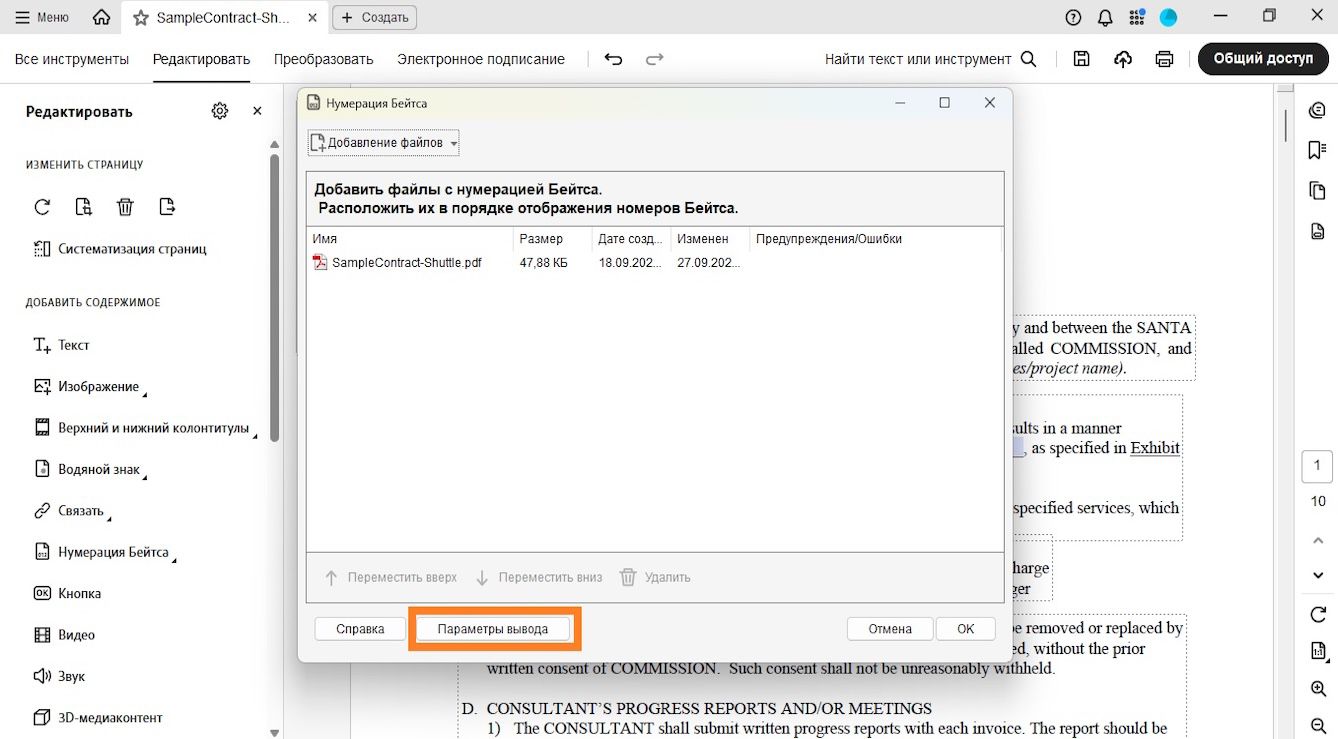
Task: Rotate view using right rail refresh icon
Action: 1317,614
